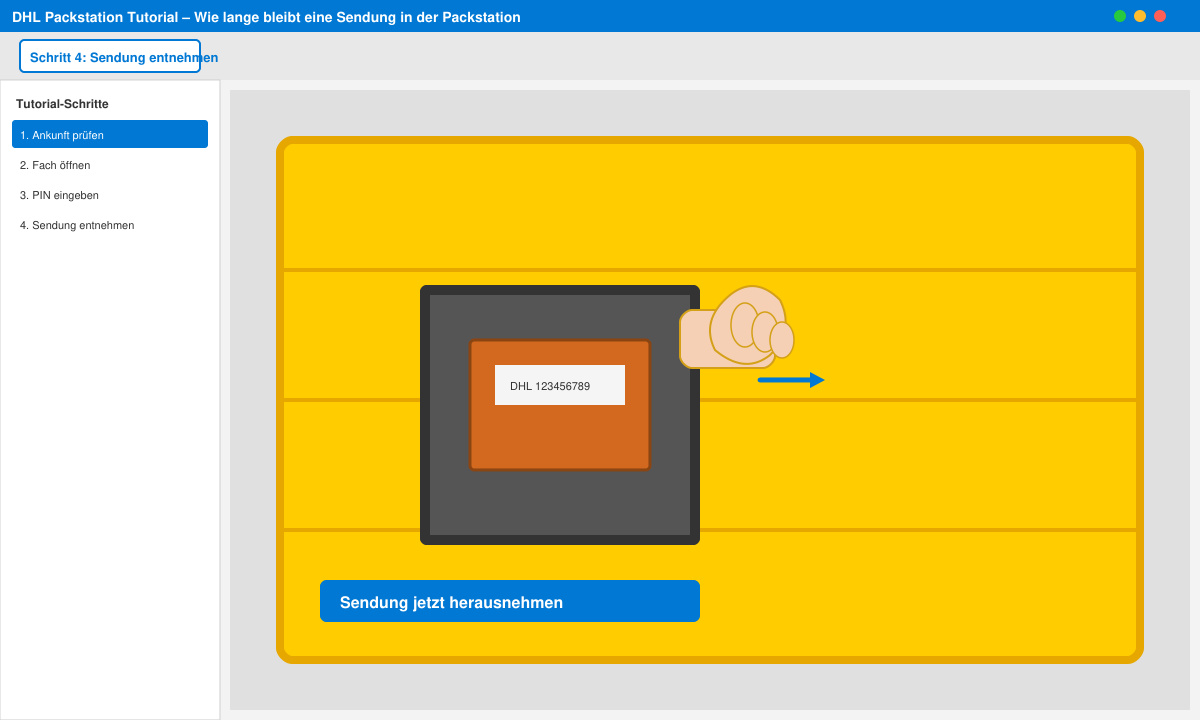
Task: Click the hand illustration
Action: click(737, 326)
